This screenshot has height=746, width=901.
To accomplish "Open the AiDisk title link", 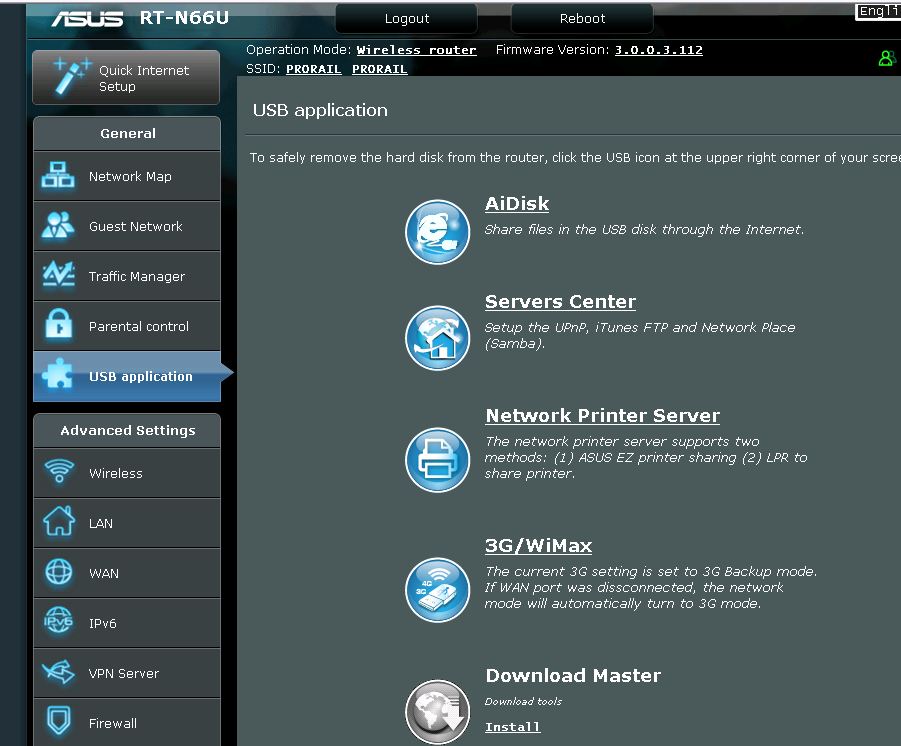I will [x=517, y=203].
